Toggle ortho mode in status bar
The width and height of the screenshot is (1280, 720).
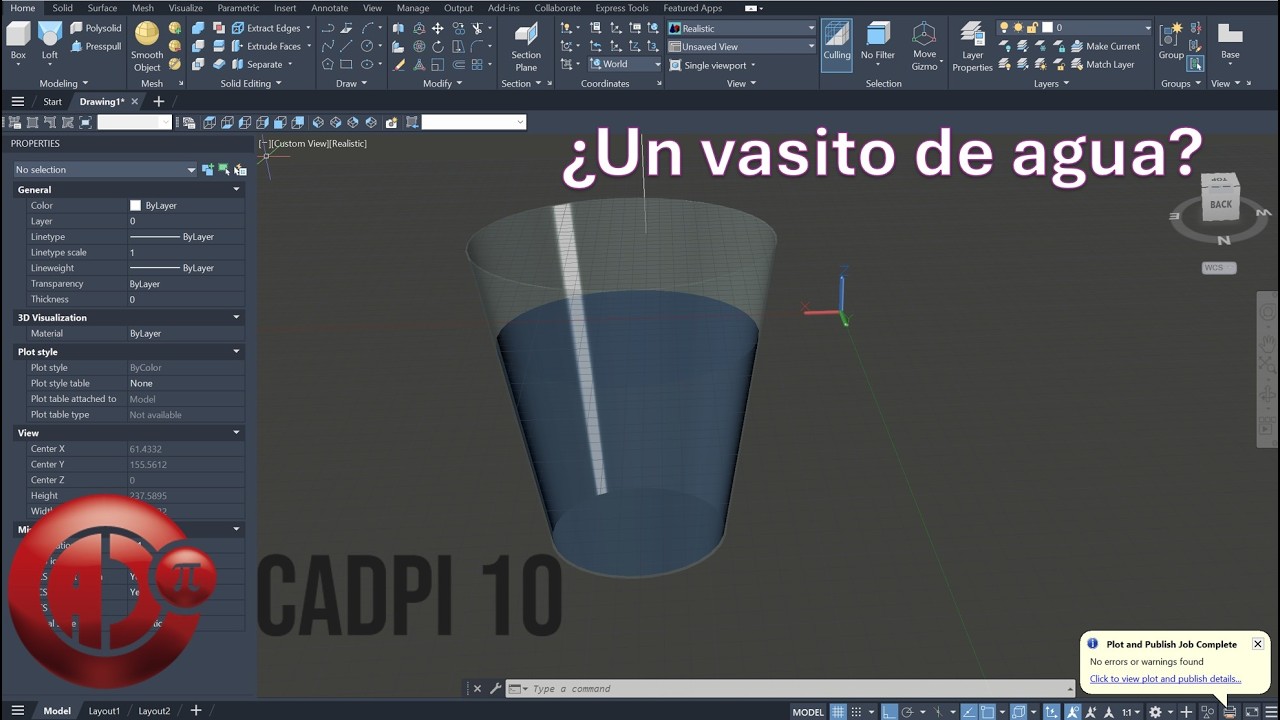(x=889, y=711)
